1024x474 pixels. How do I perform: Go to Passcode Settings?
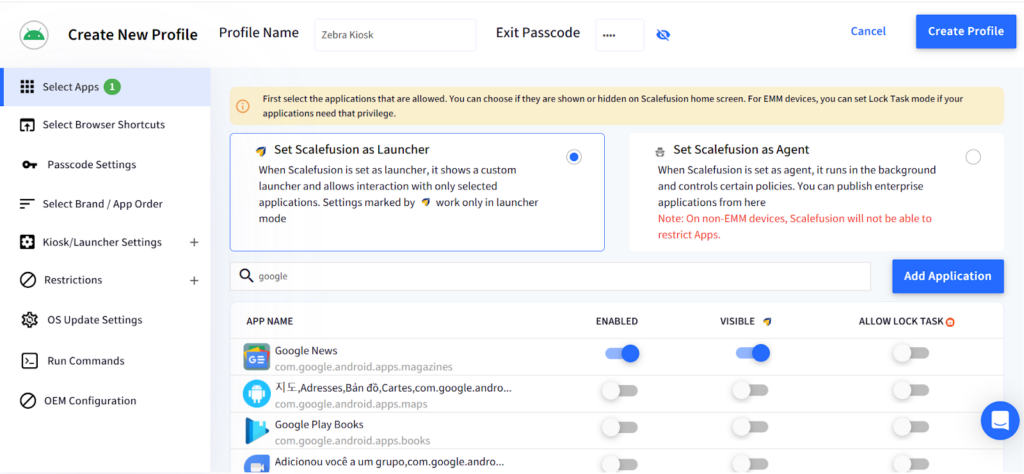pyautogui.click(x=91, y=165)
